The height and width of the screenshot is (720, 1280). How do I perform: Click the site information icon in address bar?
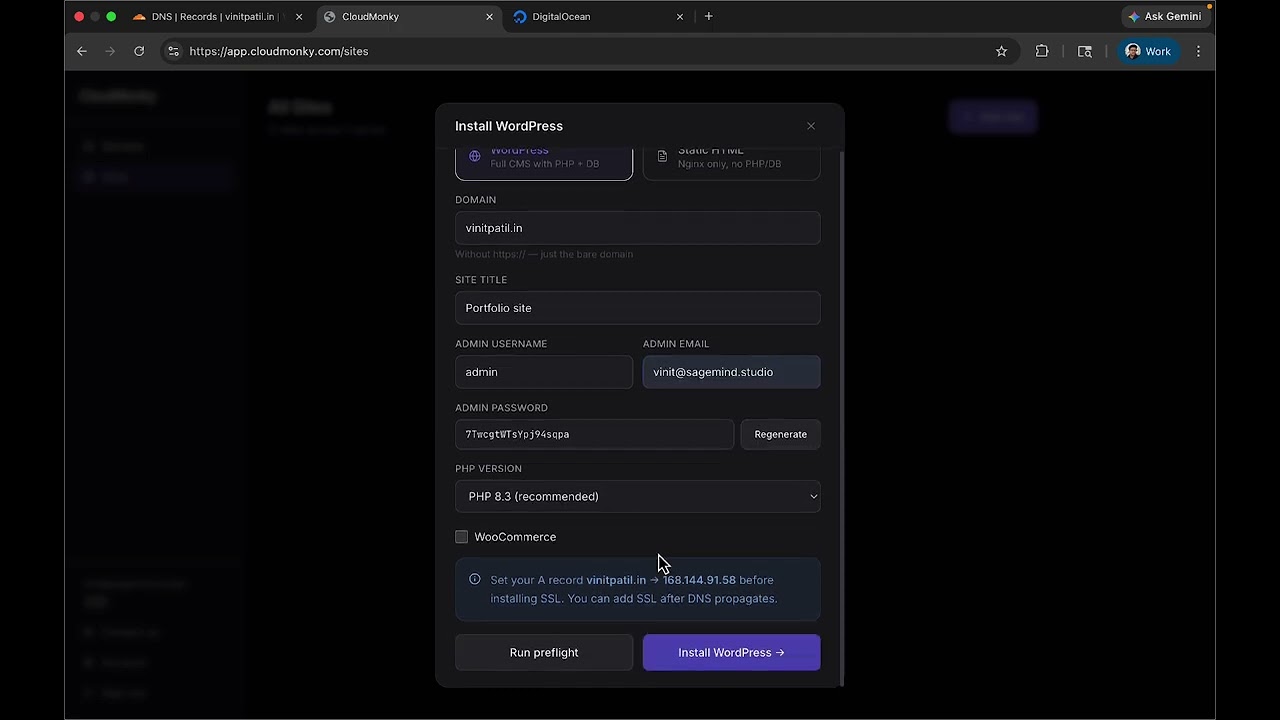click(x=173, y=51)
